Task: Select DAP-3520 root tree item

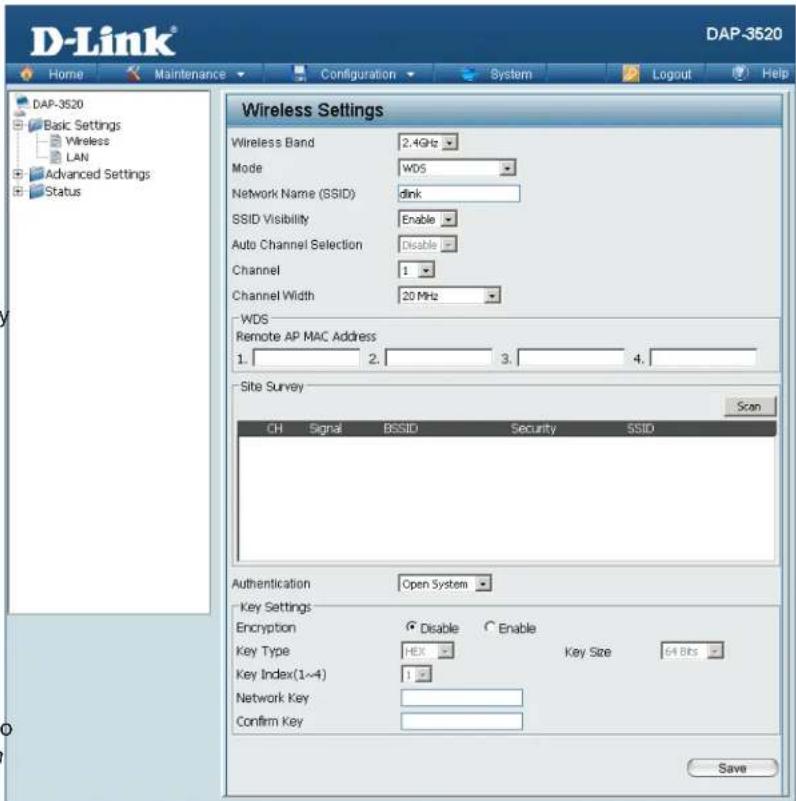Action: tap(58, 104)
